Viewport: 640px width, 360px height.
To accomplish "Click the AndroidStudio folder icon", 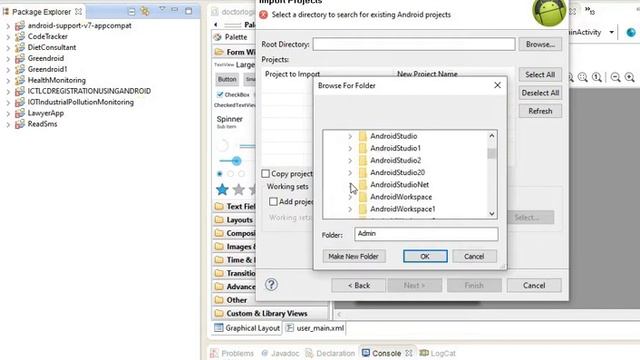I will click(362, 136).
